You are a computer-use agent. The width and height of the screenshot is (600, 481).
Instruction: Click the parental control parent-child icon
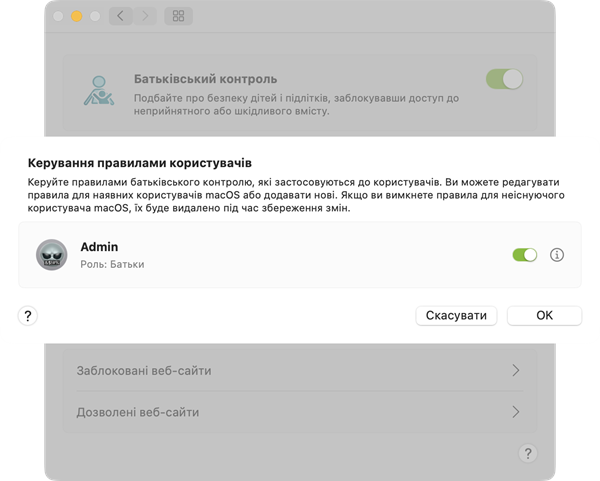click(99, 91)
